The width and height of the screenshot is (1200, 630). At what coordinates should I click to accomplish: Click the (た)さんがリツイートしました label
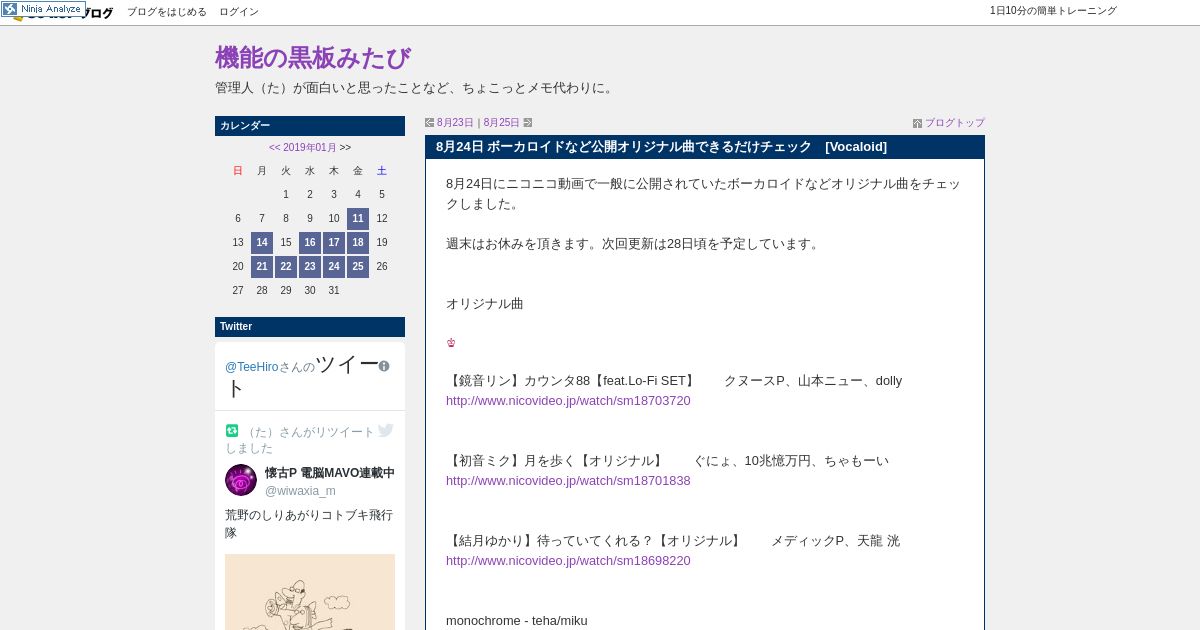[x=300, y=440]
